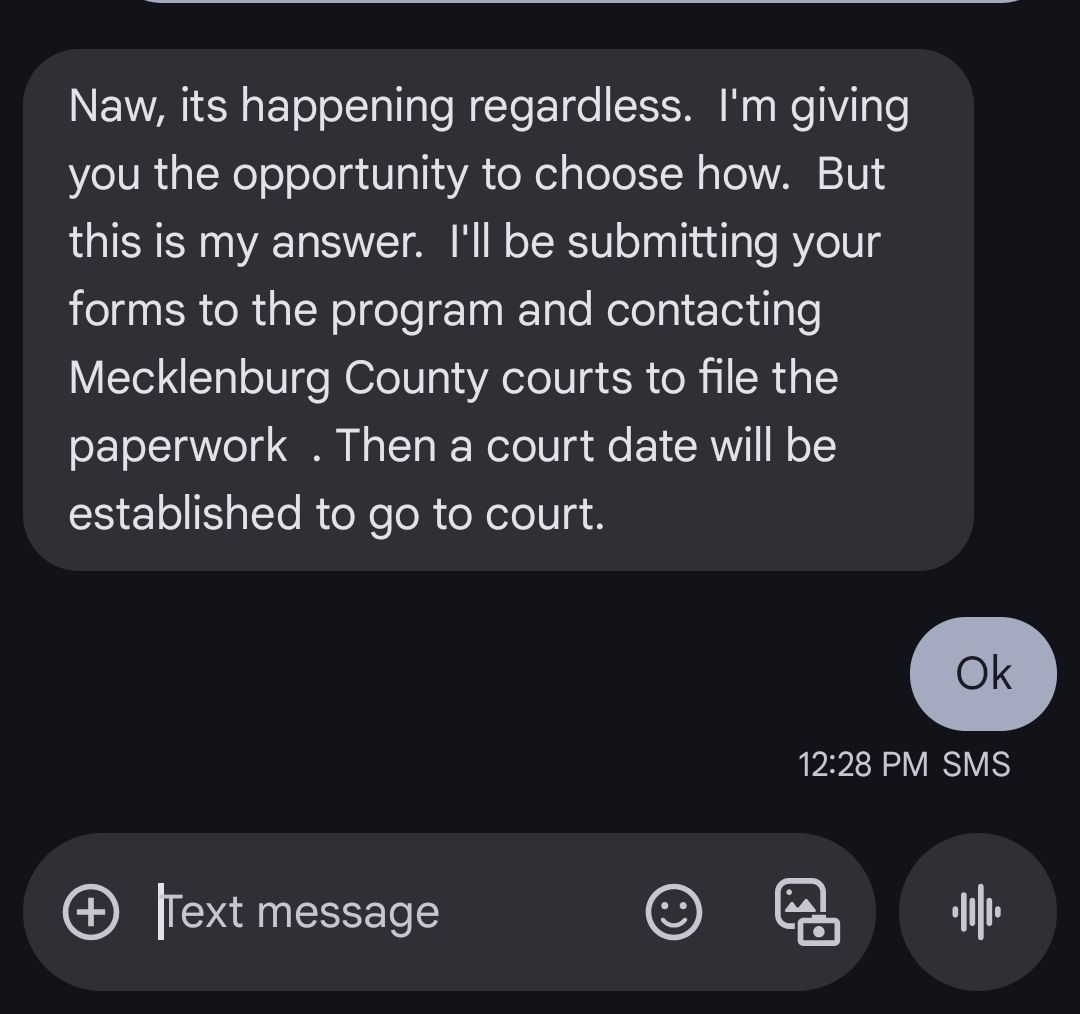1080x1014 pixels.
Task: Tap the words "Naw, its happening regardless"
Action: tap(379, 107)
